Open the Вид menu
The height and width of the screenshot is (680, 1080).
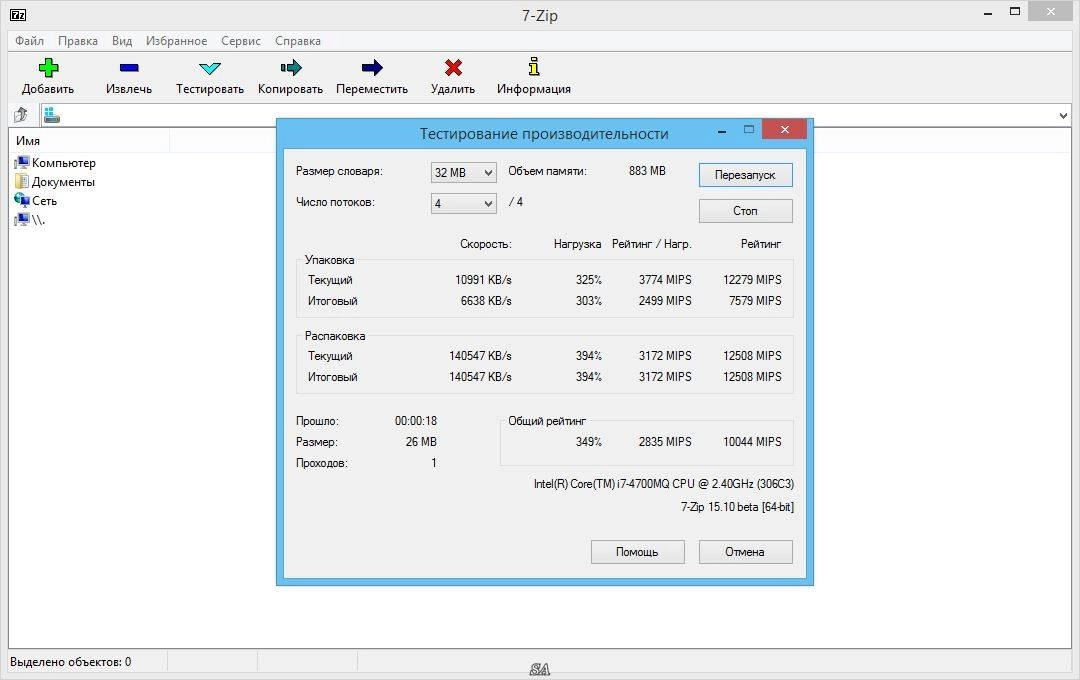[122, 41]
